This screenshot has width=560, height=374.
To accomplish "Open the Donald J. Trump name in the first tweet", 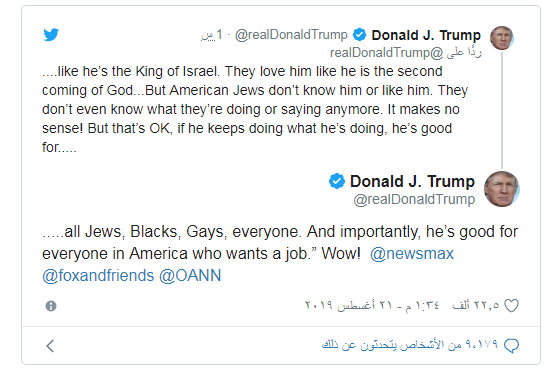I will coord(426,35).
